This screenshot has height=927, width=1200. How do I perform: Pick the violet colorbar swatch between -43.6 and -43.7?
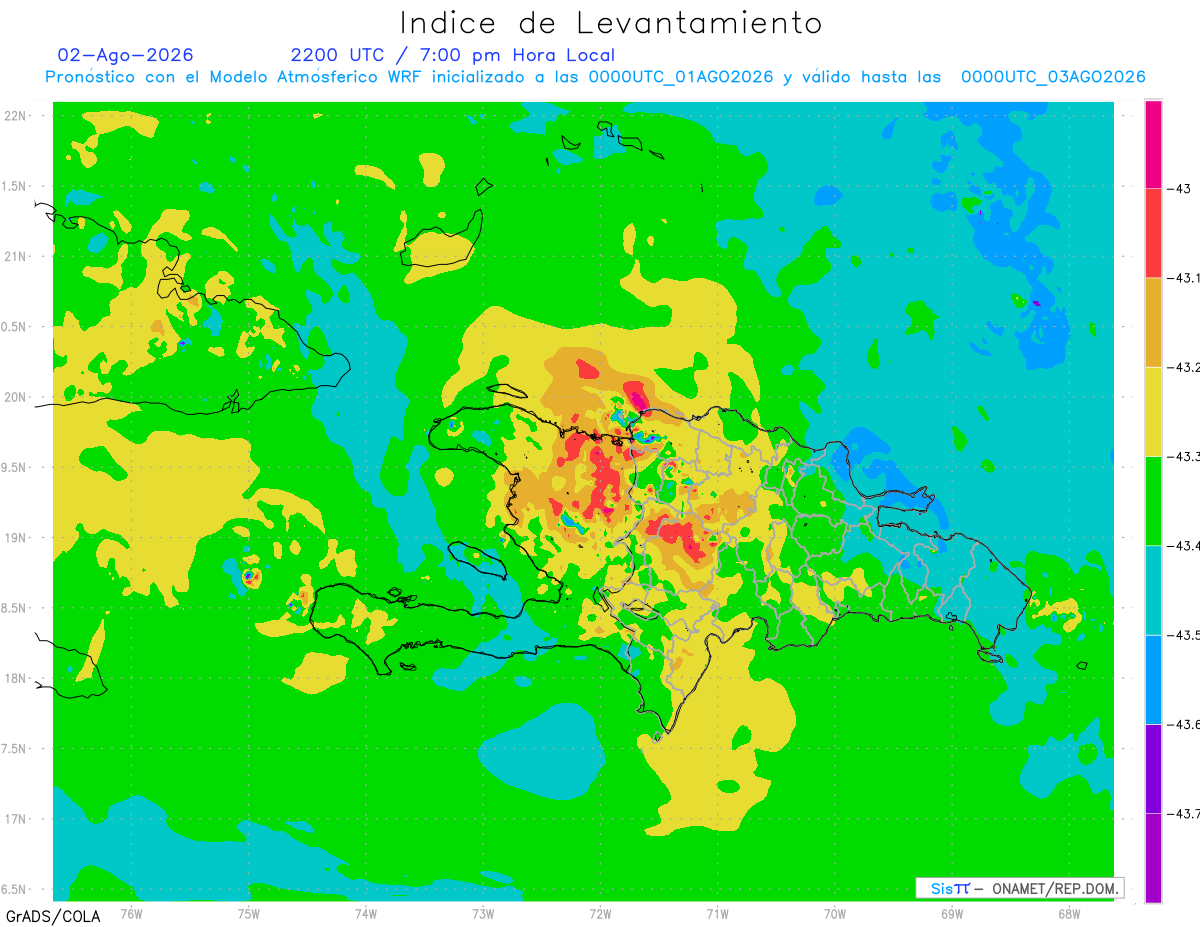1153,768
